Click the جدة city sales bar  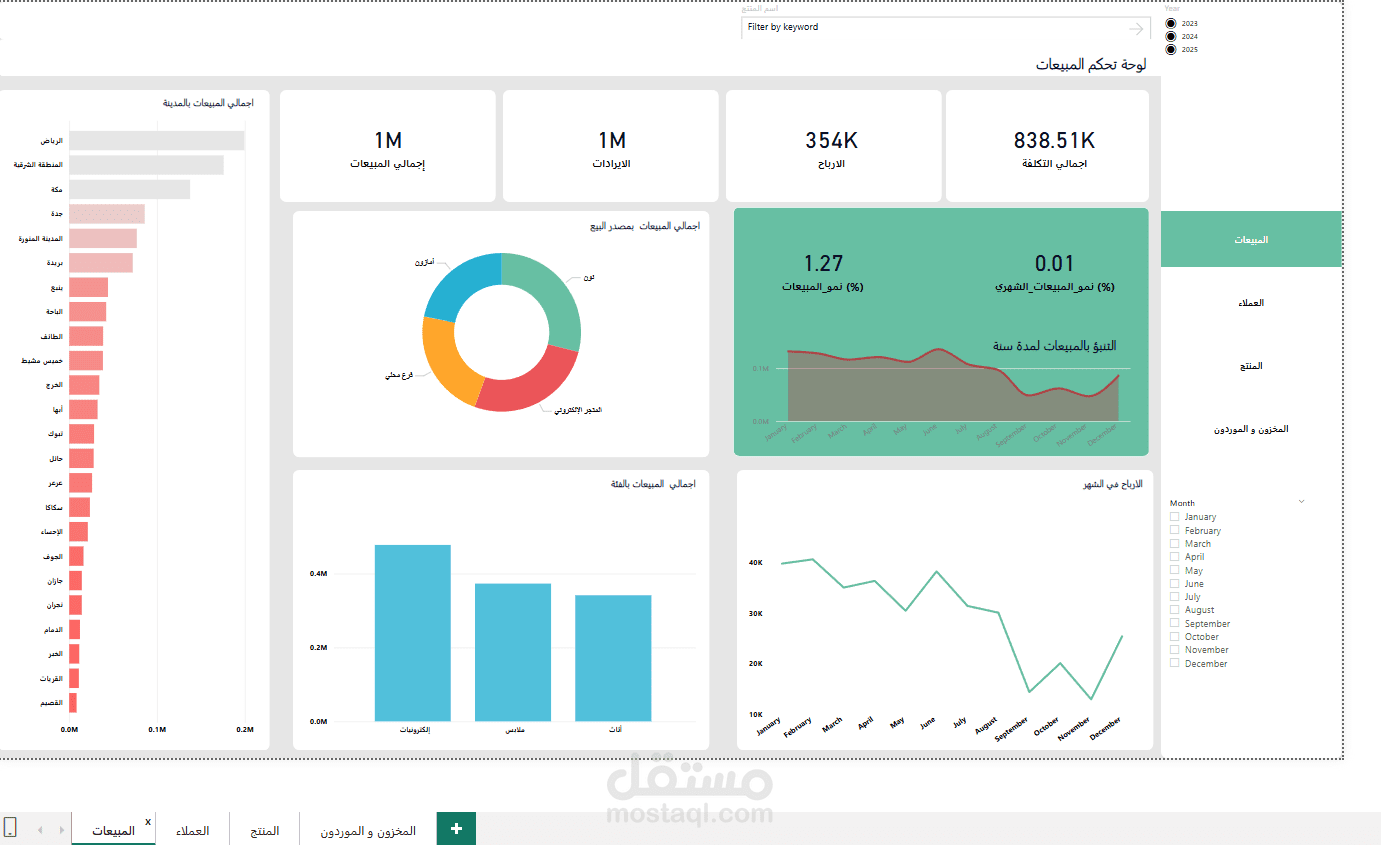[x=107, y=214]
